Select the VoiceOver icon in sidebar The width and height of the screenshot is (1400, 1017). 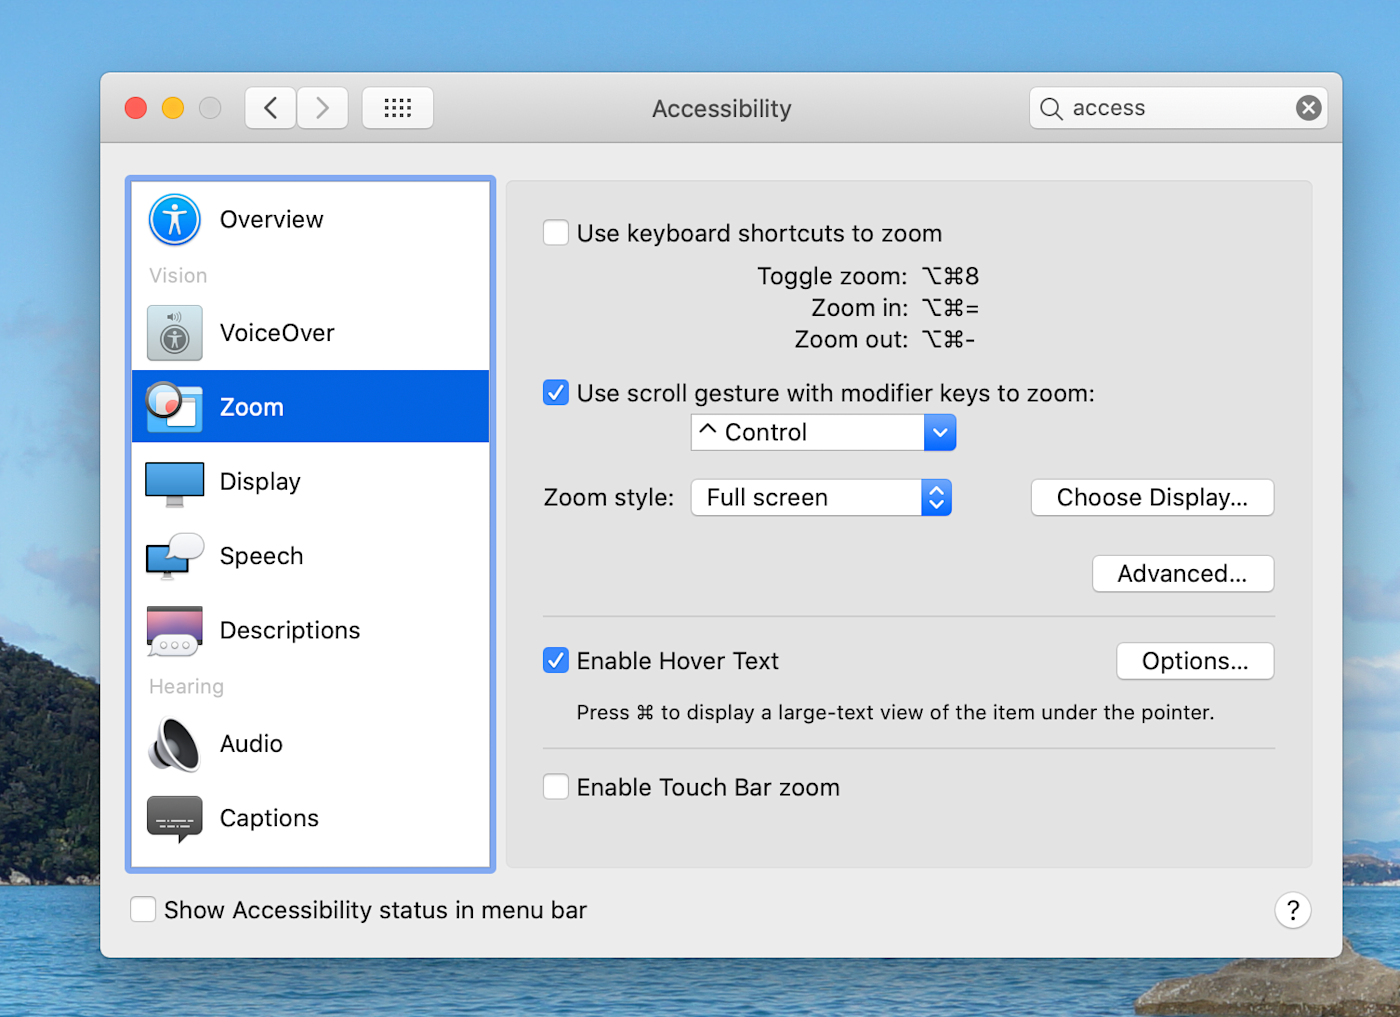[175, 333]
